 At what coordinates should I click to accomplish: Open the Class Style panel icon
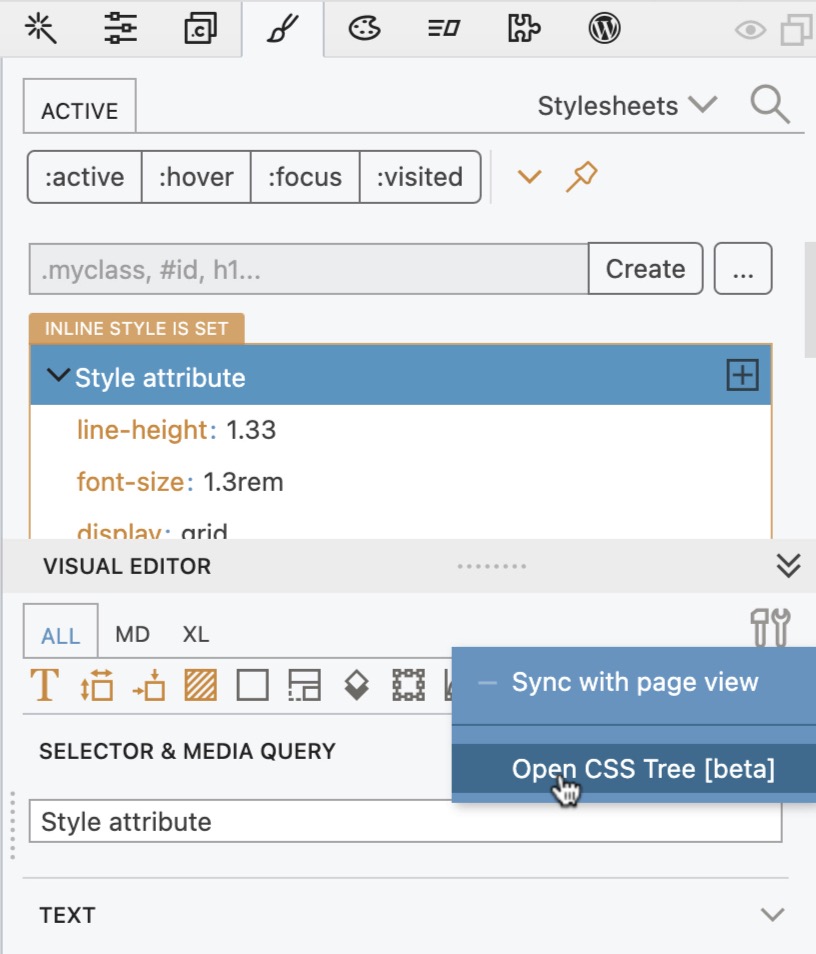[200, 29]
